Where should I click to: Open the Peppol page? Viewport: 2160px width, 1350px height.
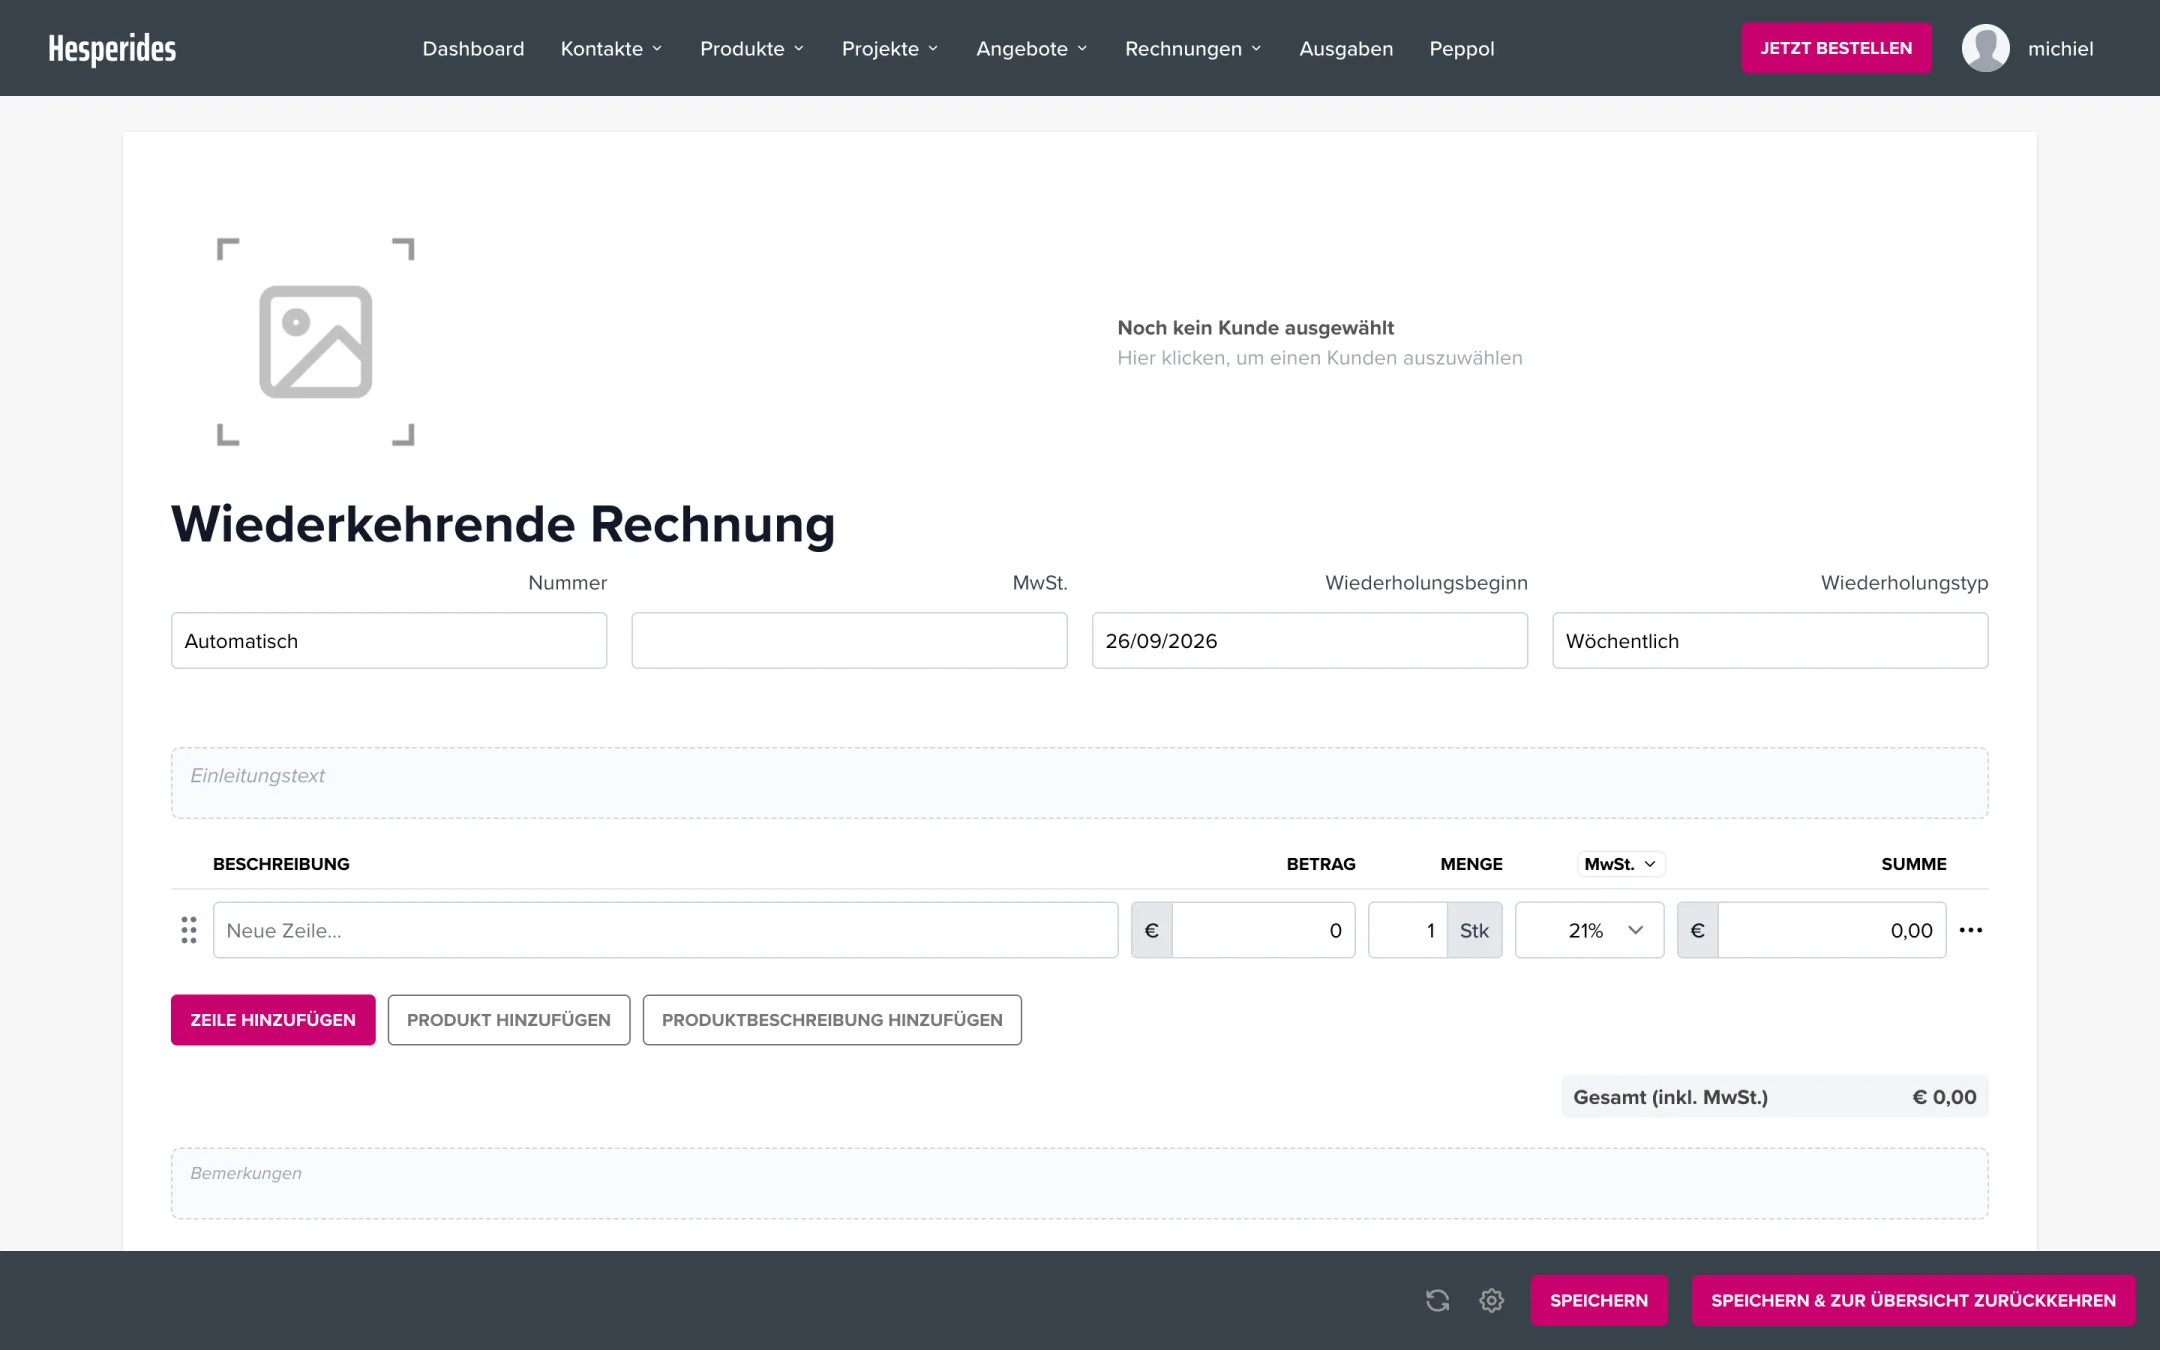click(x=1461, y=48)
